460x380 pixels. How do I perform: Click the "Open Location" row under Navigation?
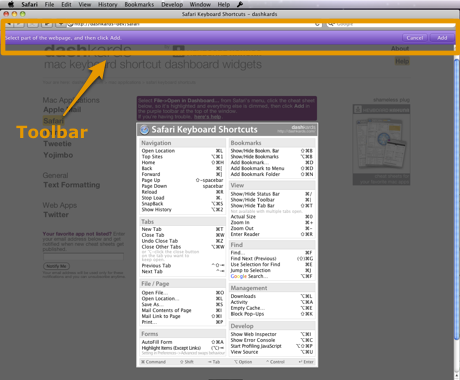point(182,151)
